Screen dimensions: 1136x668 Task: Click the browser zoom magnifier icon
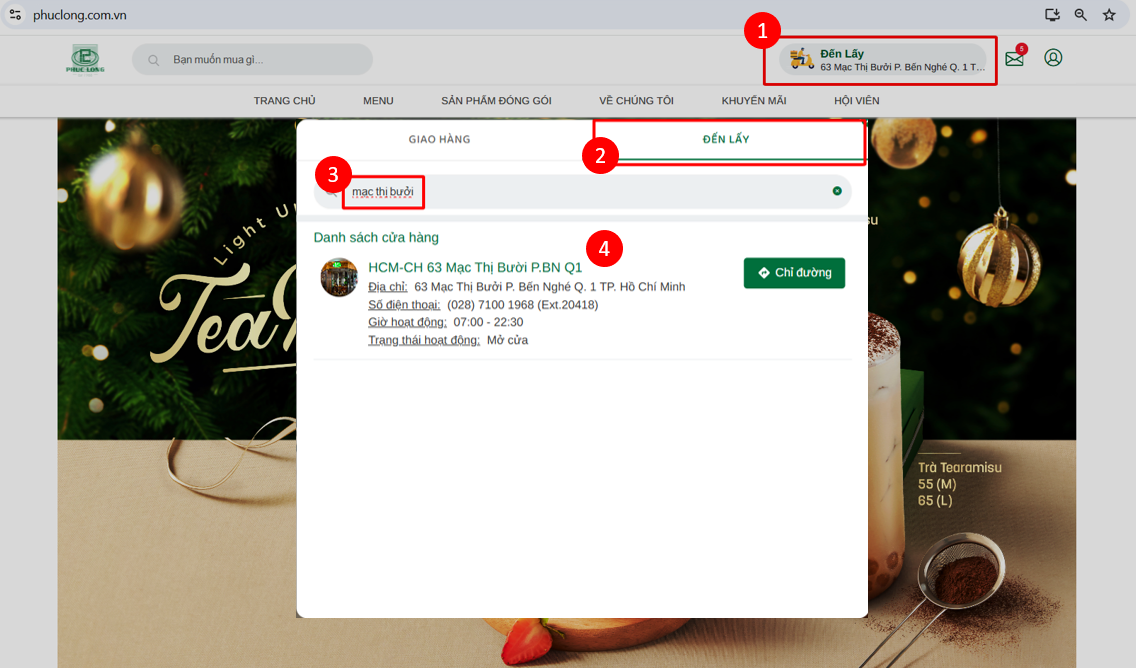pos(1081,15)
